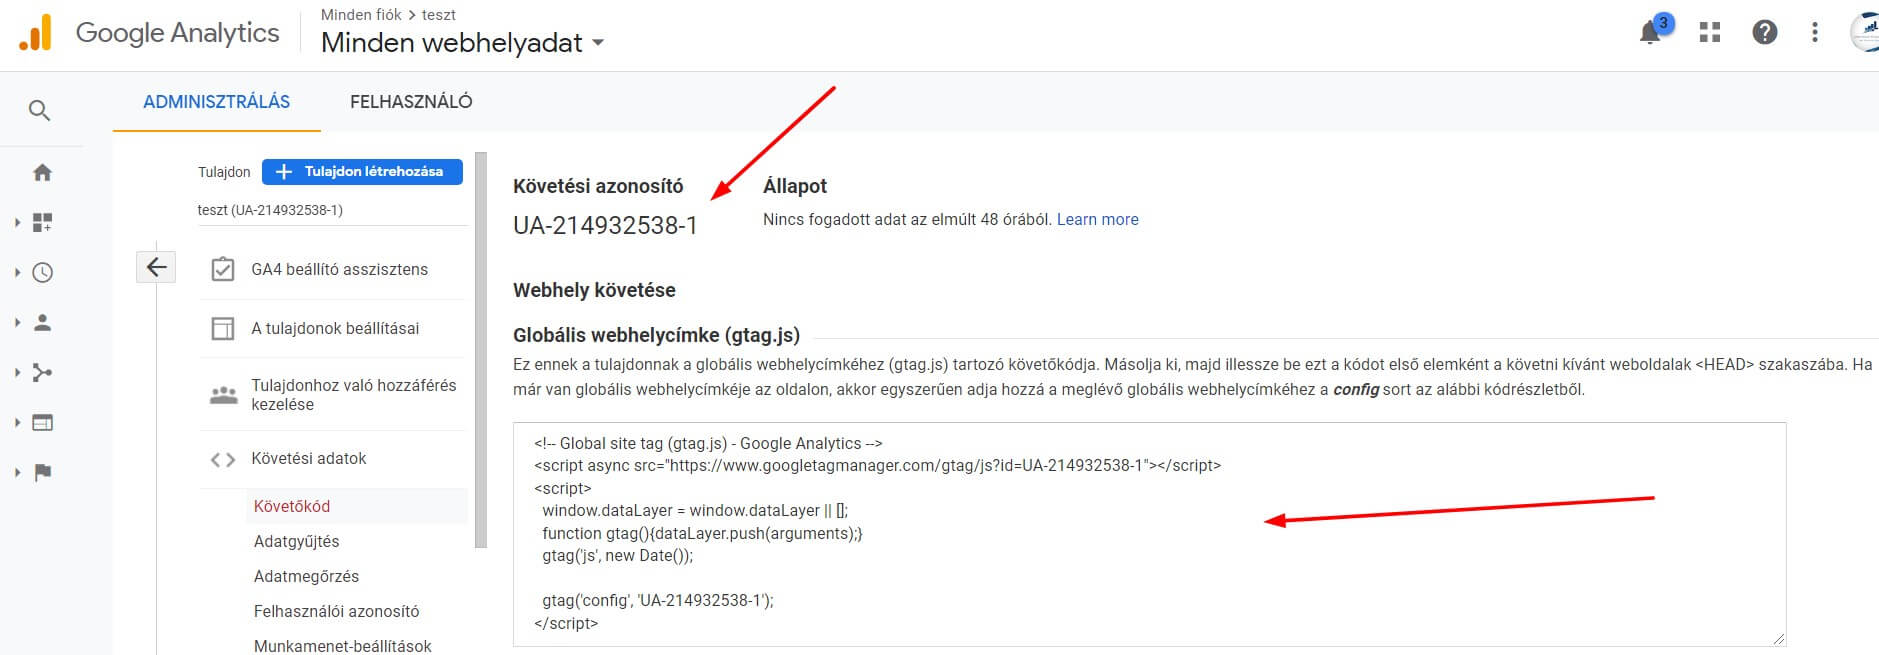Click the Követési azonosító heading
1879x655 pixels.
[x=598, y=186]
